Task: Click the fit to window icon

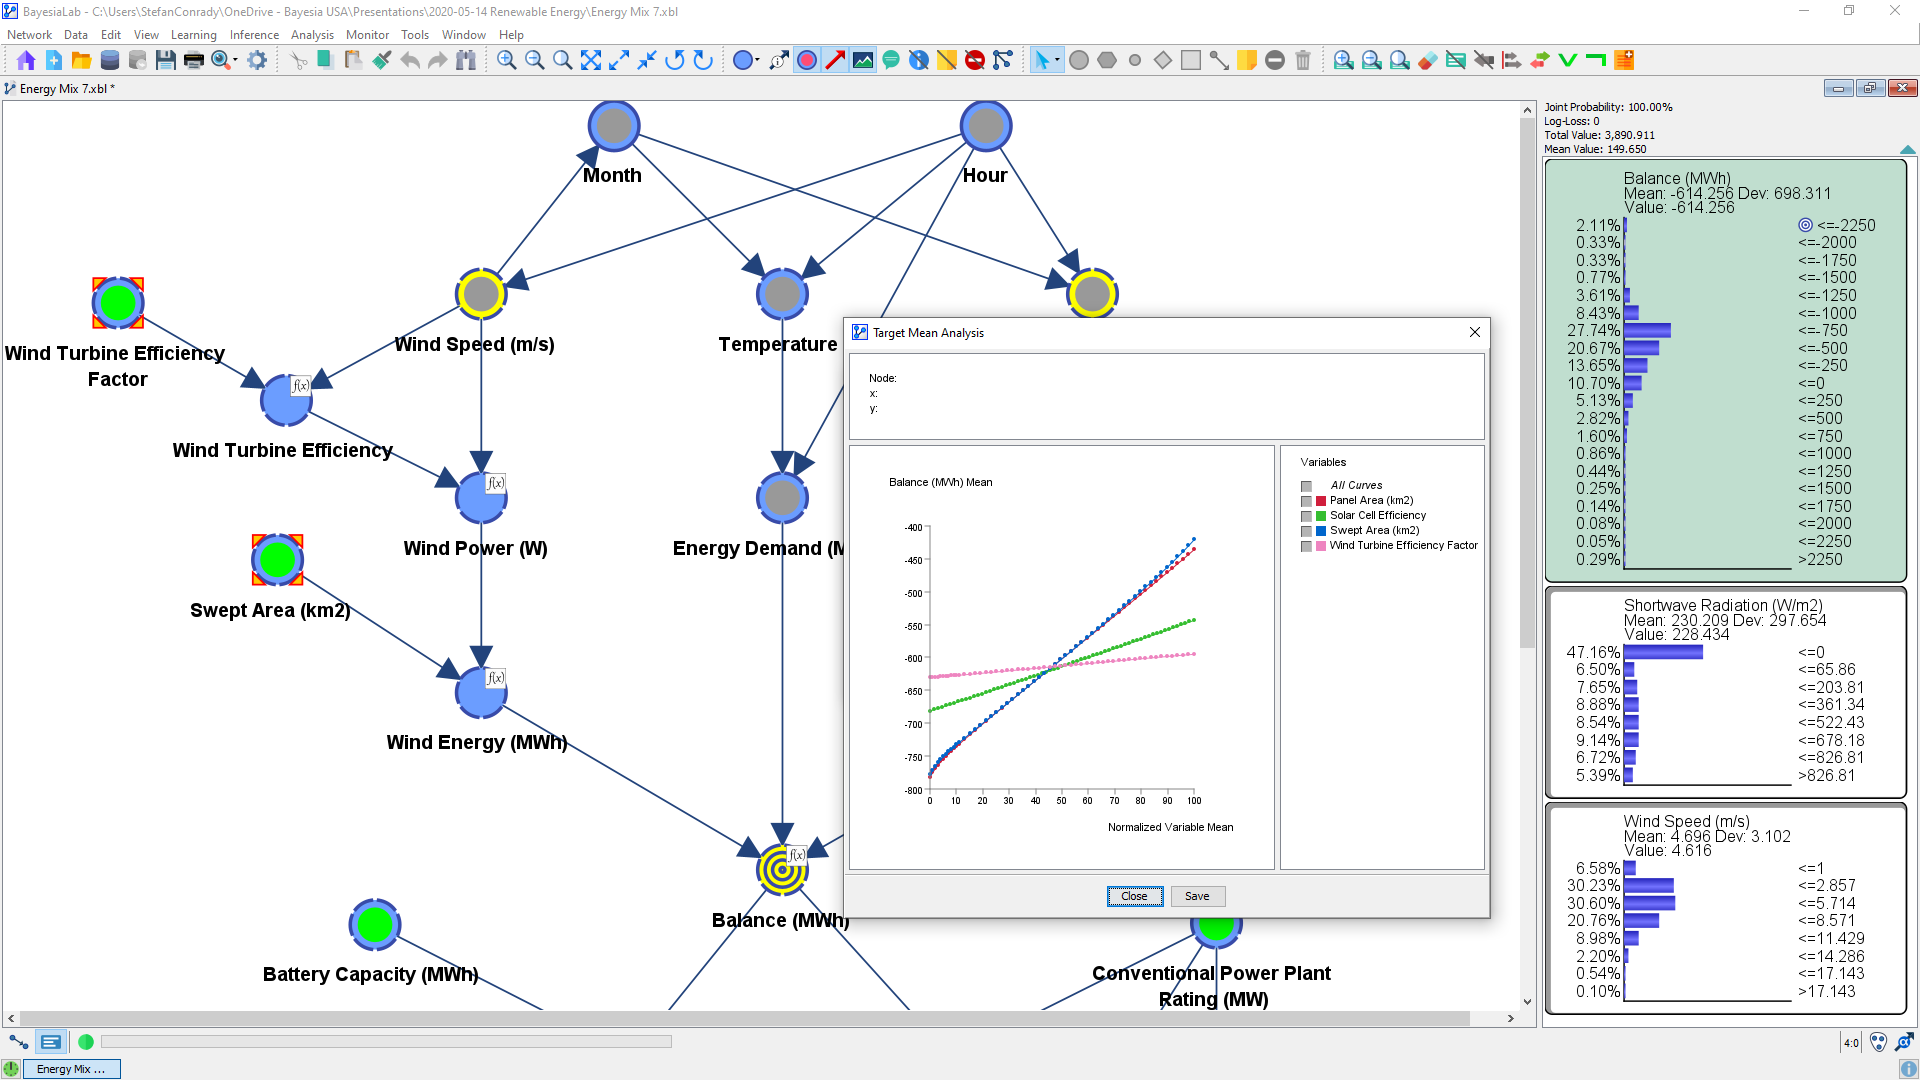Action: [591, 61]
